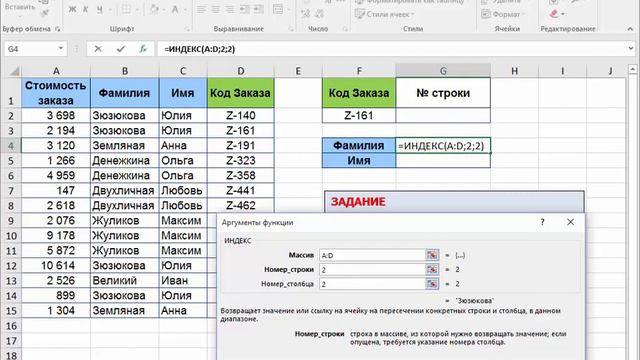Open the merge cells dropdown arrow

point(288,9)
